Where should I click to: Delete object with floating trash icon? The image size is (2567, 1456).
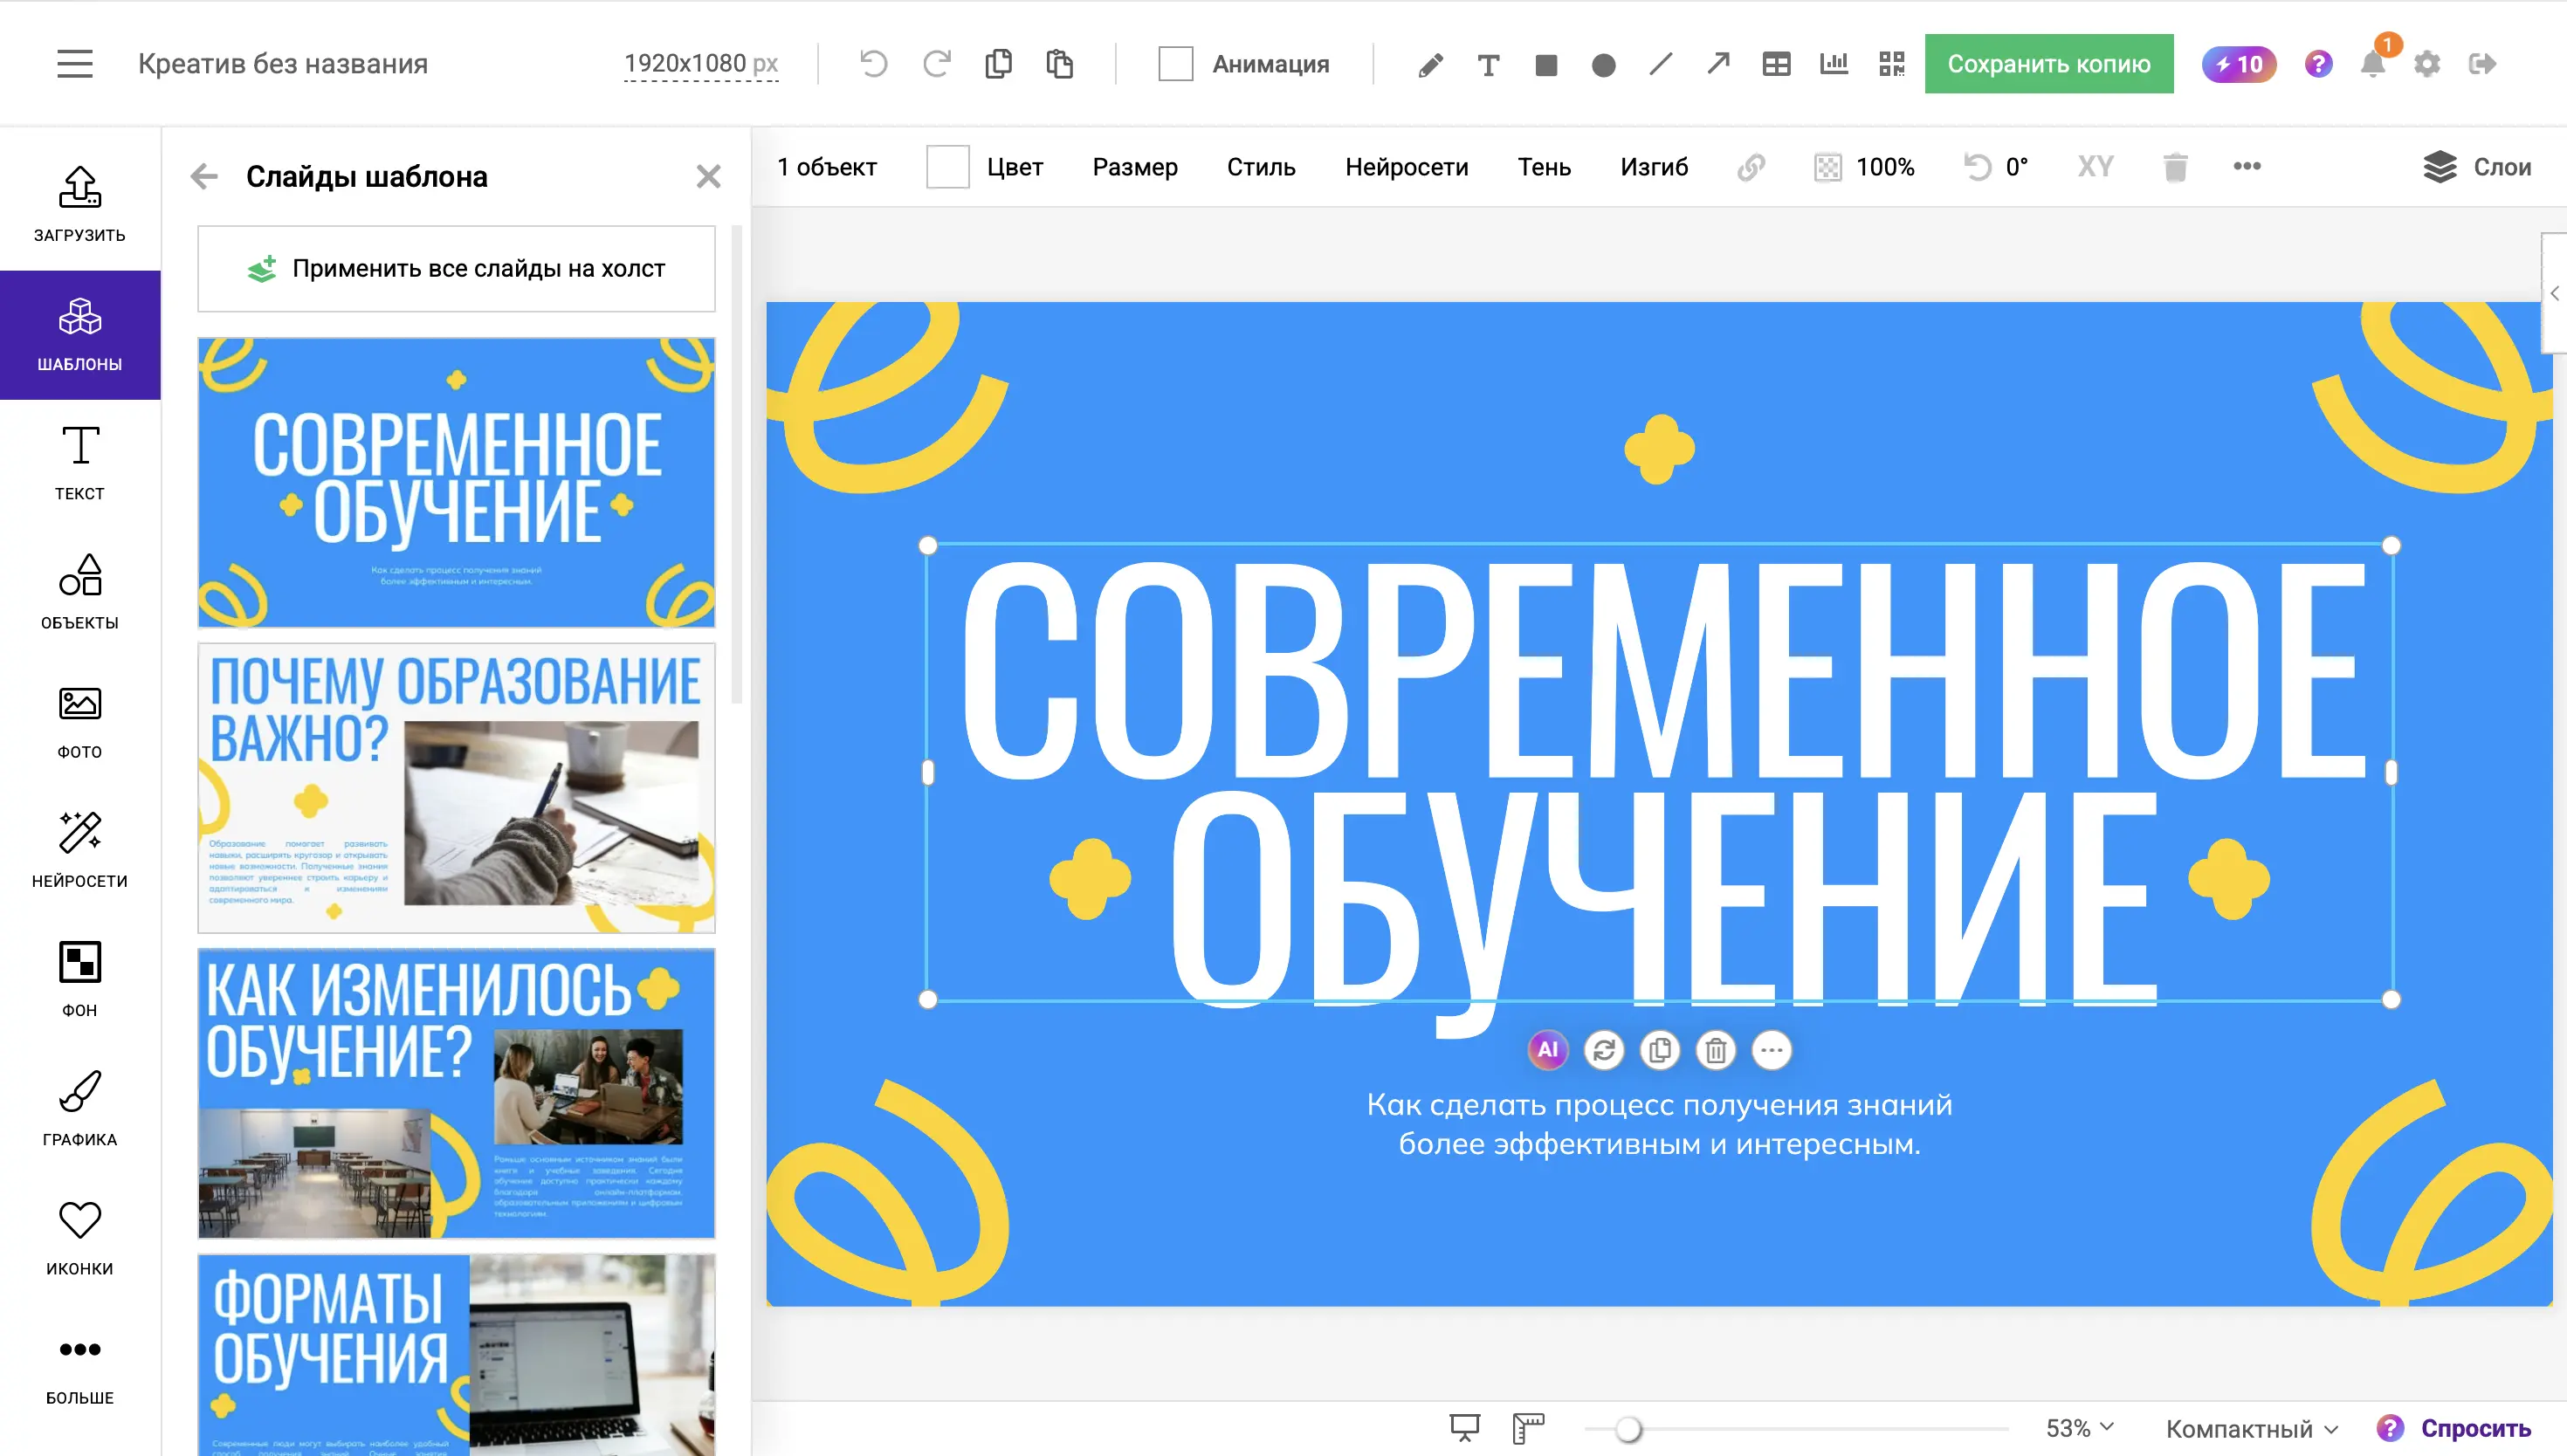[1716, 1050]
